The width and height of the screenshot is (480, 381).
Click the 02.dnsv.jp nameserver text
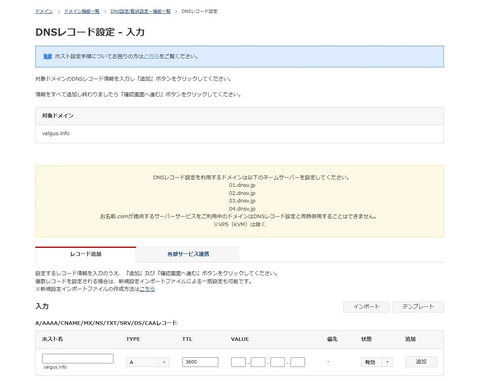(x=242, y=193)
